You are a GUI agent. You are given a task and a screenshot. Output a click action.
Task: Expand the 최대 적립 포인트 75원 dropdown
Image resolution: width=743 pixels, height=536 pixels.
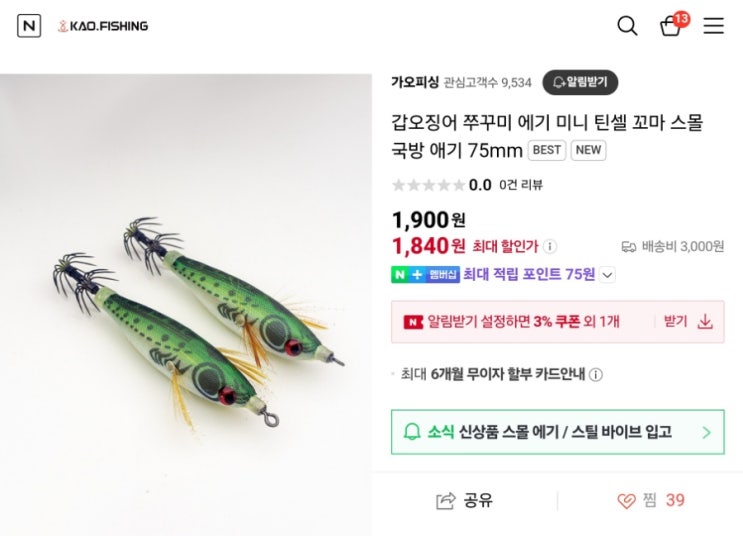607,275
